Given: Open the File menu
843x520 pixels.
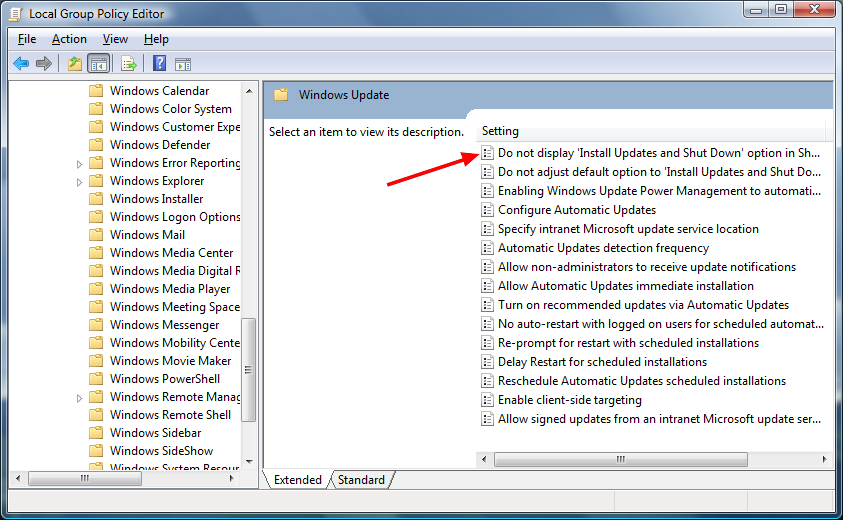Looking at the screenshot, I should coord(27,39).
